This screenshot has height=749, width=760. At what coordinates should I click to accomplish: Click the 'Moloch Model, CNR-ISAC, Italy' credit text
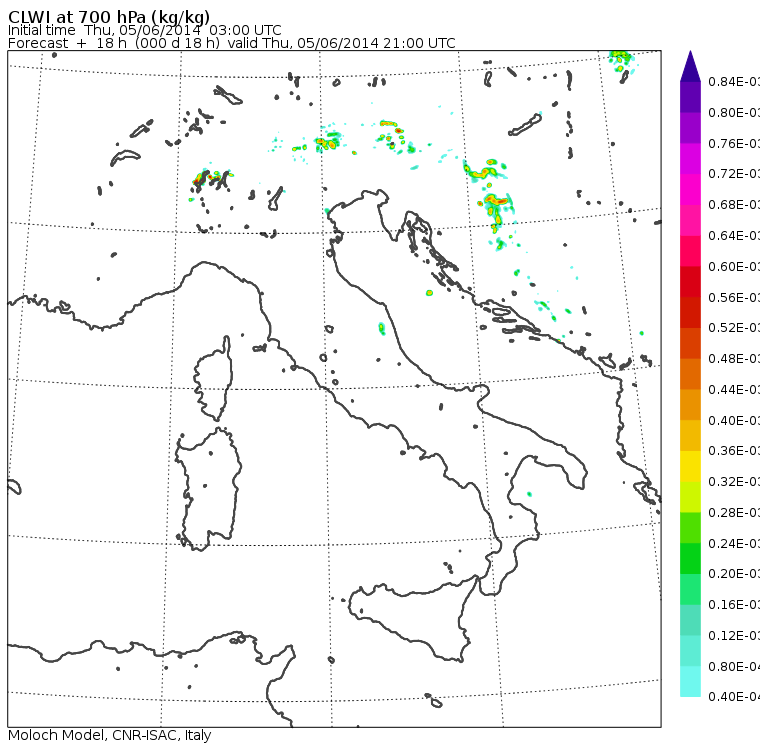pos(110,735)
